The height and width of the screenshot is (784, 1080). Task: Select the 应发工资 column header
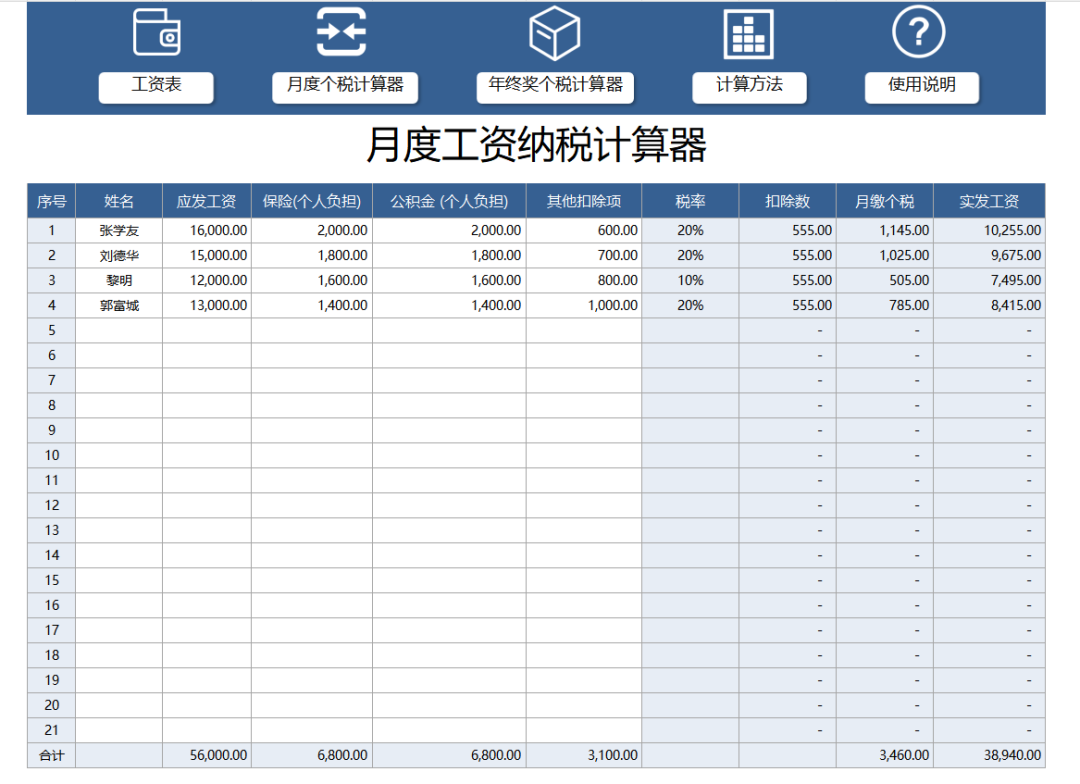click(x=207, y=201)
